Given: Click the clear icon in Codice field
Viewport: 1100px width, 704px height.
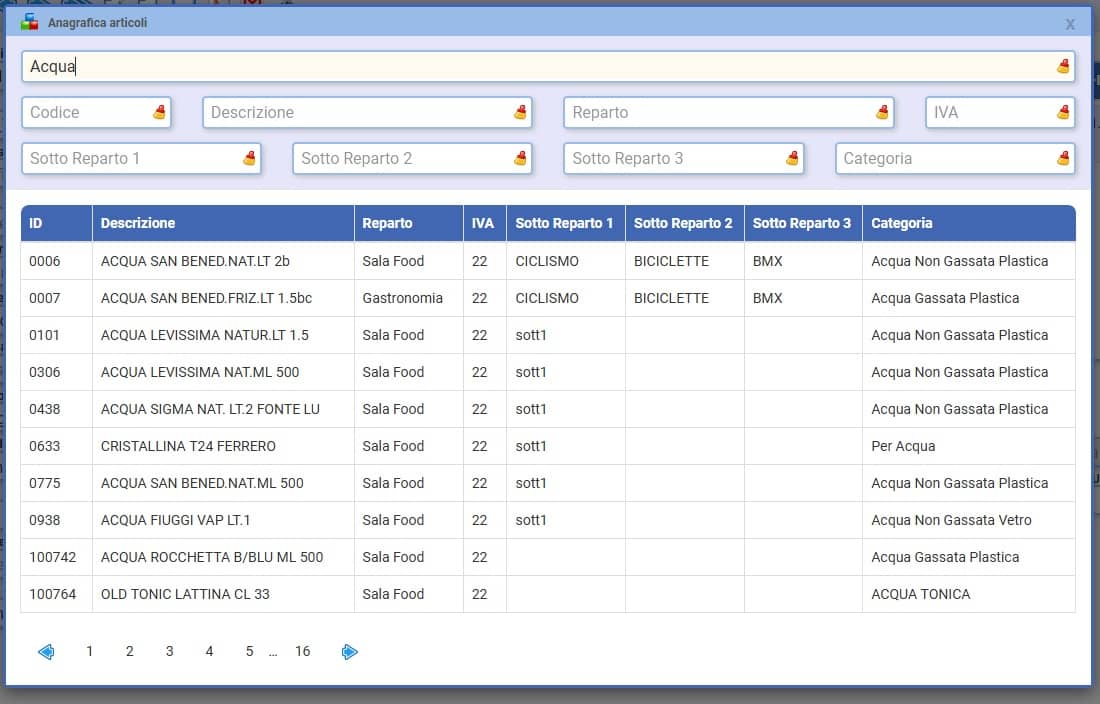Looking at the screenshot, I should [159, 112].
